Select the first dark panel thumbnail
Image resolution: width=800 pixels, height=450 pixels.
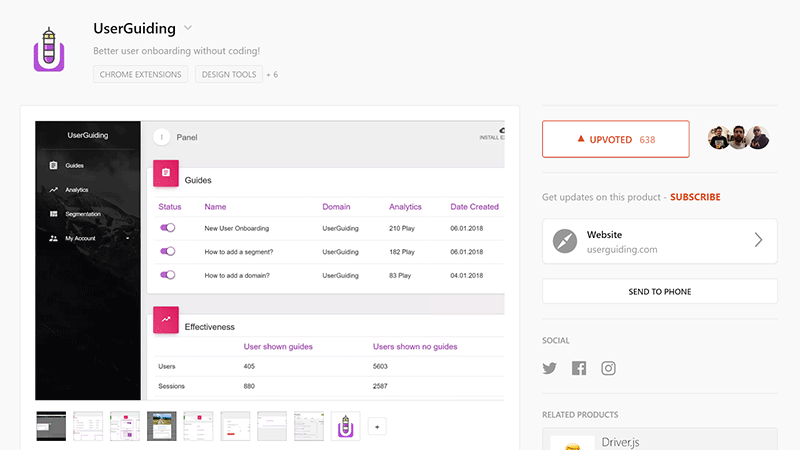pos(51,426)
